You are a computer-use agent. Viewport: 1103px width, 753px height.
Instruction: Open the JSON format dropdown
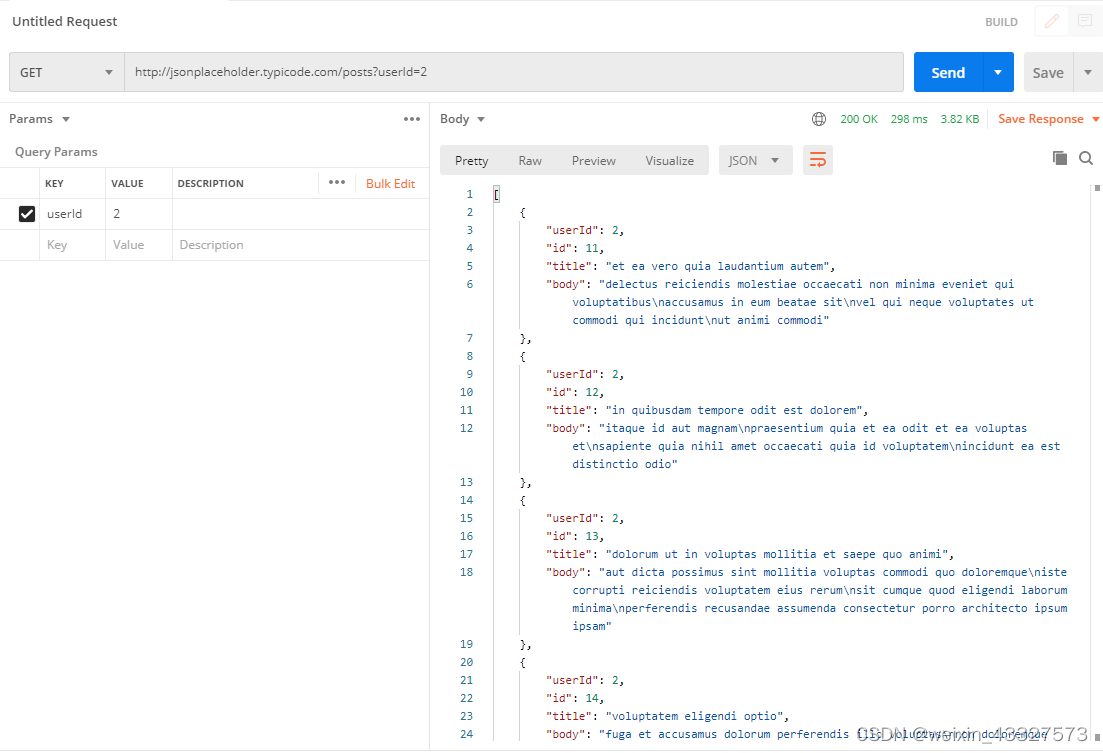tap(755, 160)
